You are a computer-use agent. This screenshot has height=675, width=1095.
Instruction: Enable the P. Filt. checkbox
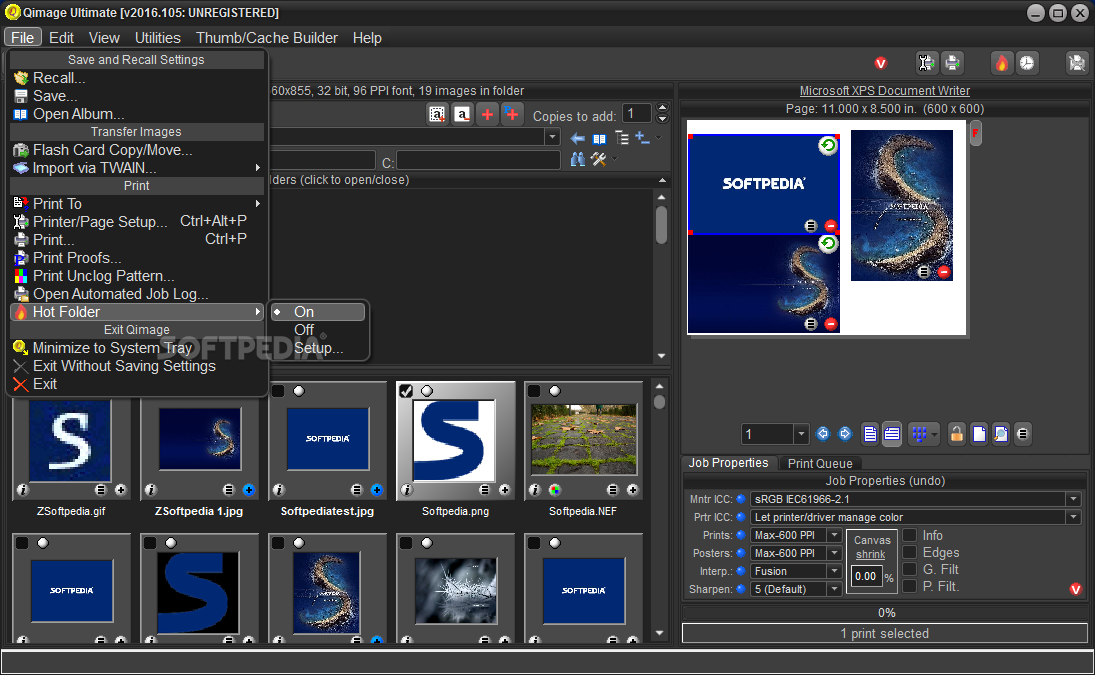click(x=910, y=586)
